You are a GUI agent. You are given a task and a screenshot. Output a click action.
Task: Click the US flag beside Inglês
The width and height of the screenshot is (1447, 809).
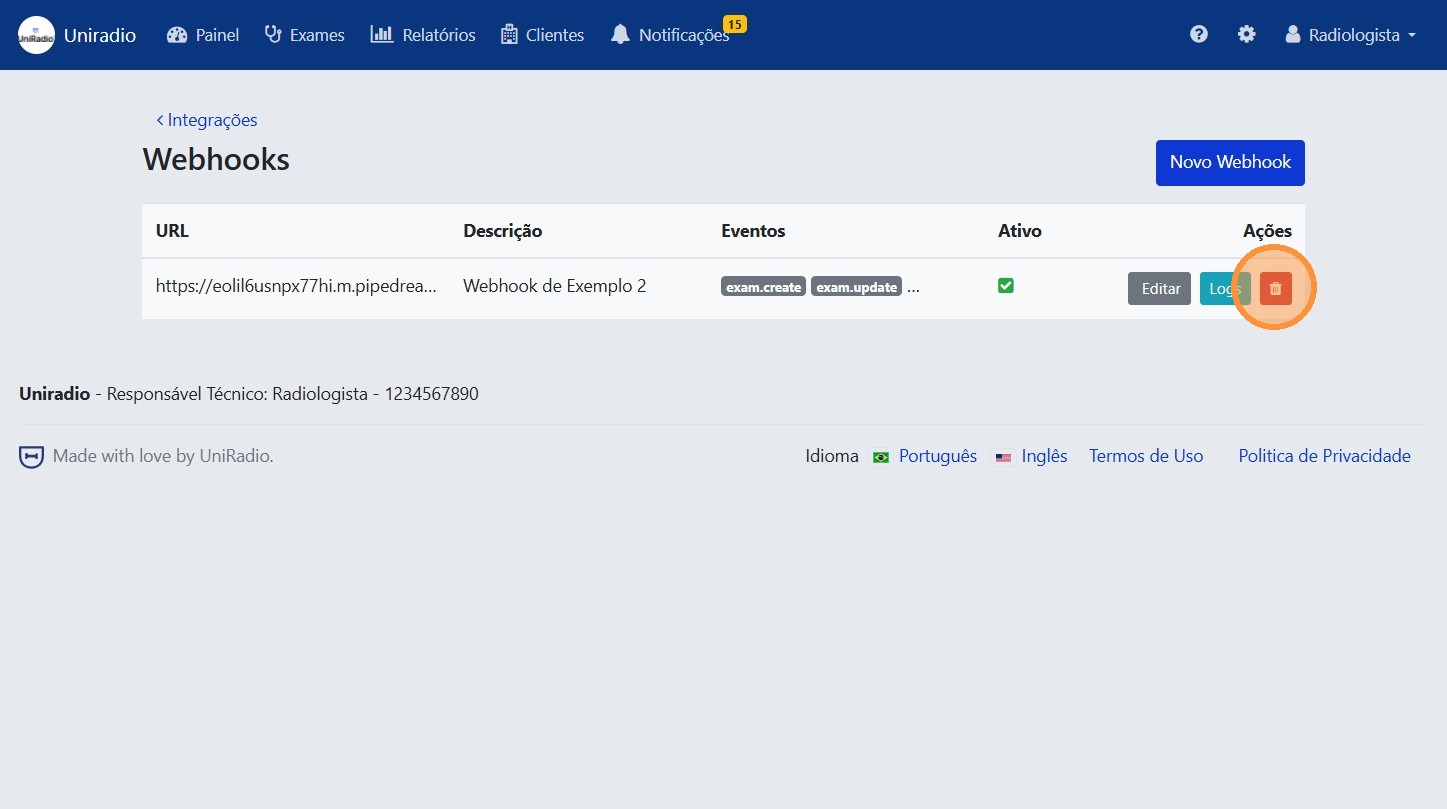point(1003,456)
